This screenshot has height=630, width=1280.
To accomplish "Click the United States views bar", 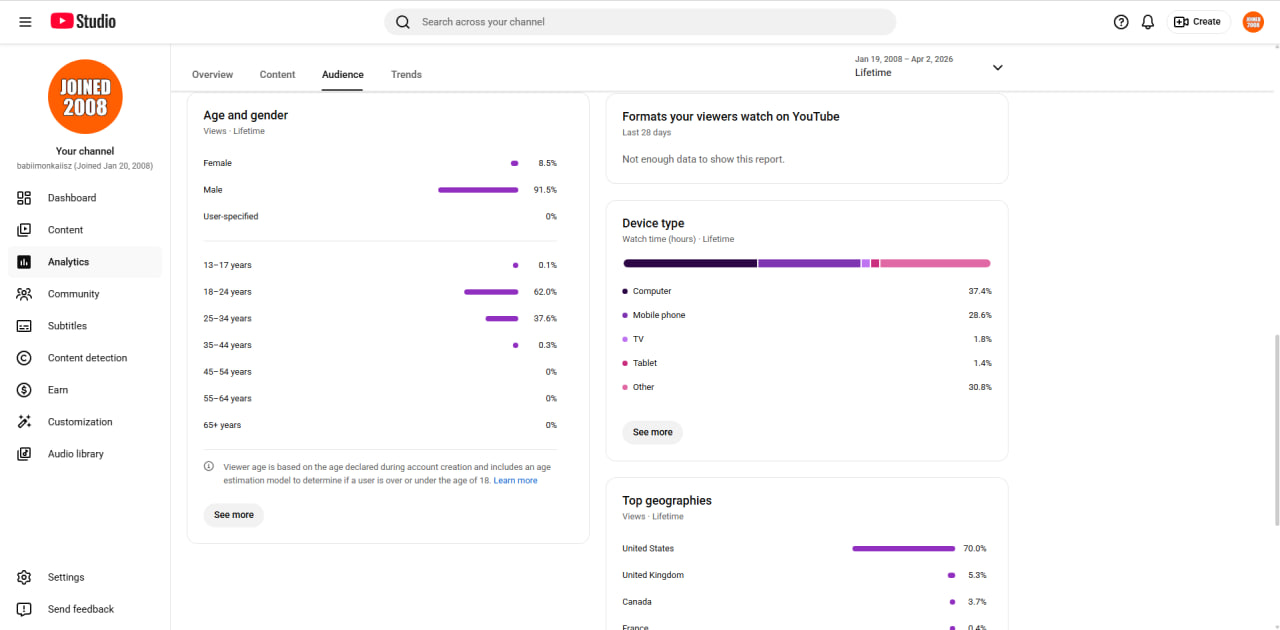I will click(x=904, y=549).
